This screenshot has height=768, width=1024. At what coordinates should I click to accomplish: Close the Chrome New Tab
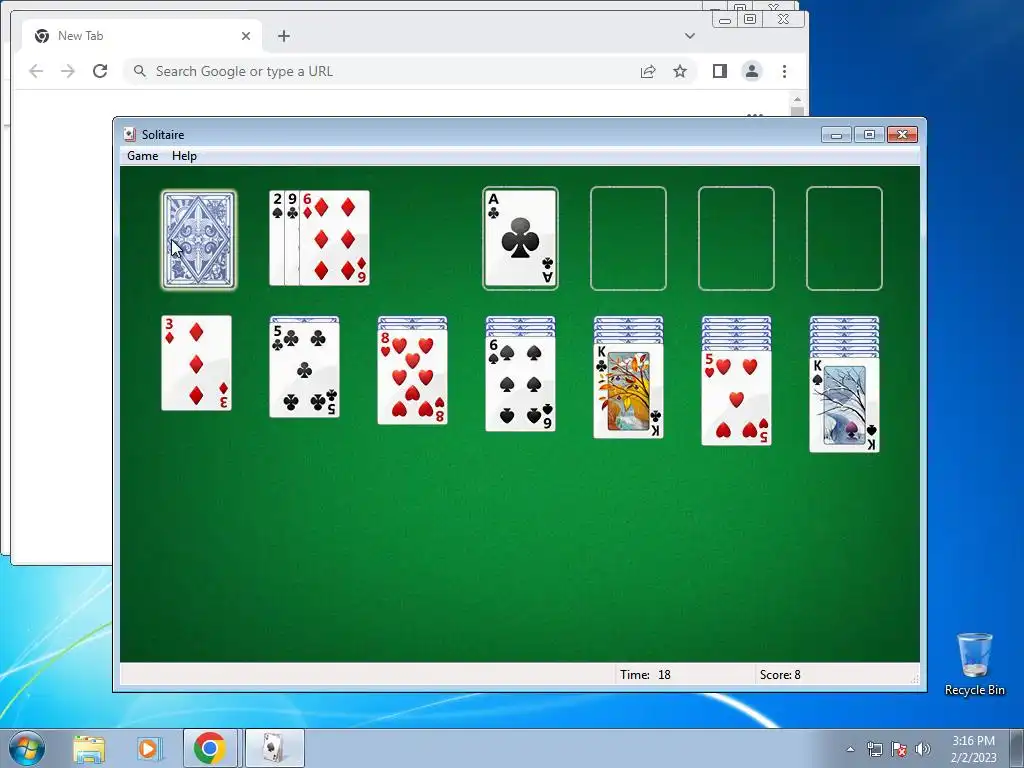(x=246, y=36)
